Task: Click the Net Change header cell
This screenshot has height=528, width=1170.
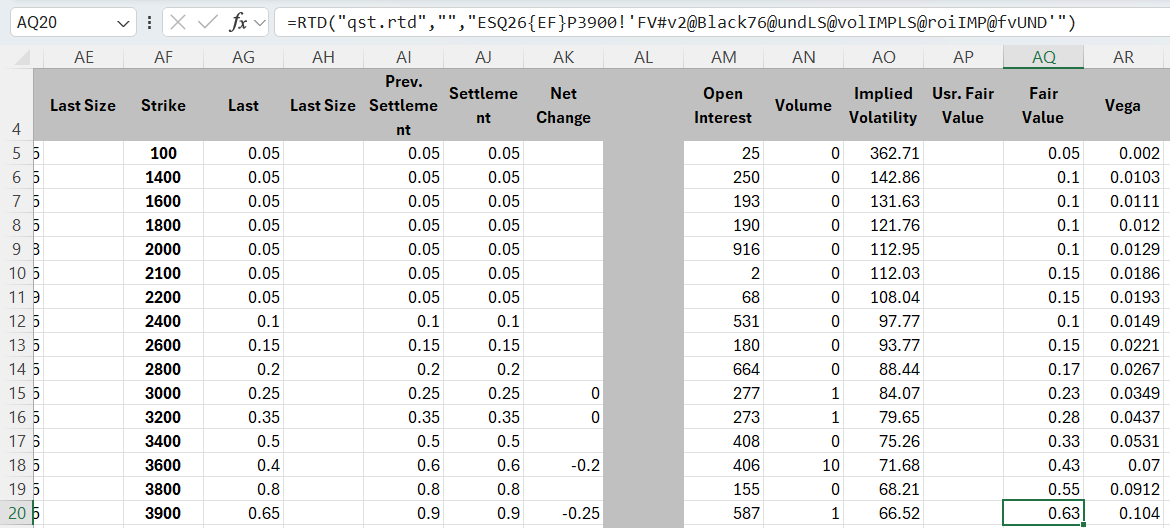Action: [563, 105]
